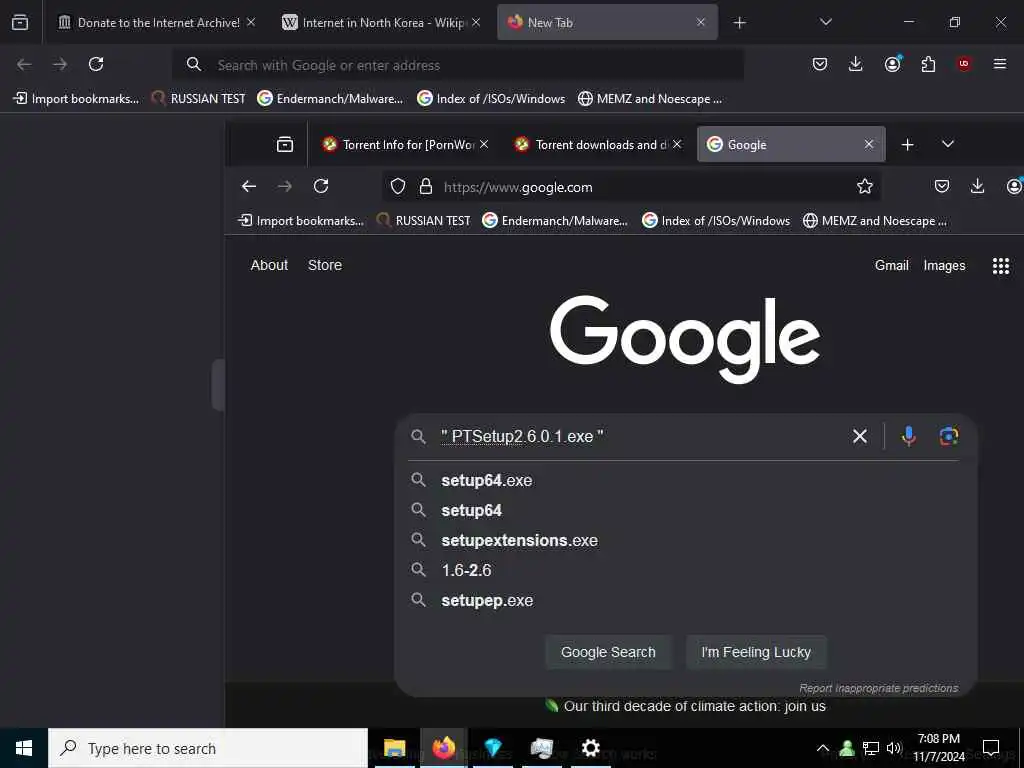Open Downloads panel in inner window
The image size is (1024, 768).
coord(978,187)
